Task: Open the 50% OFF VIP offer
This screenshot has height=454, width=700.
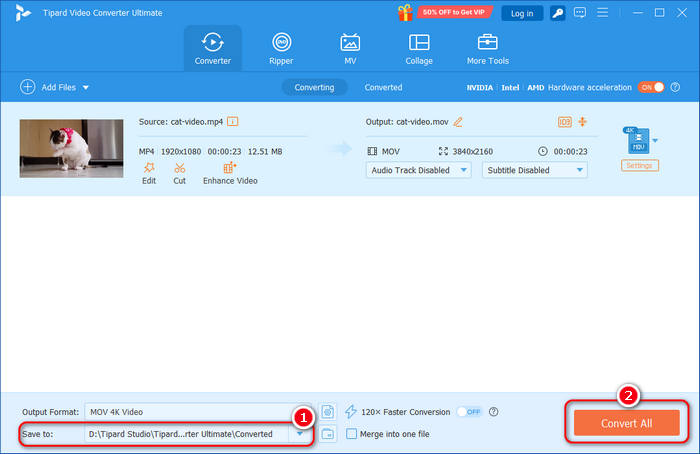Action: [x=454, y=12]
